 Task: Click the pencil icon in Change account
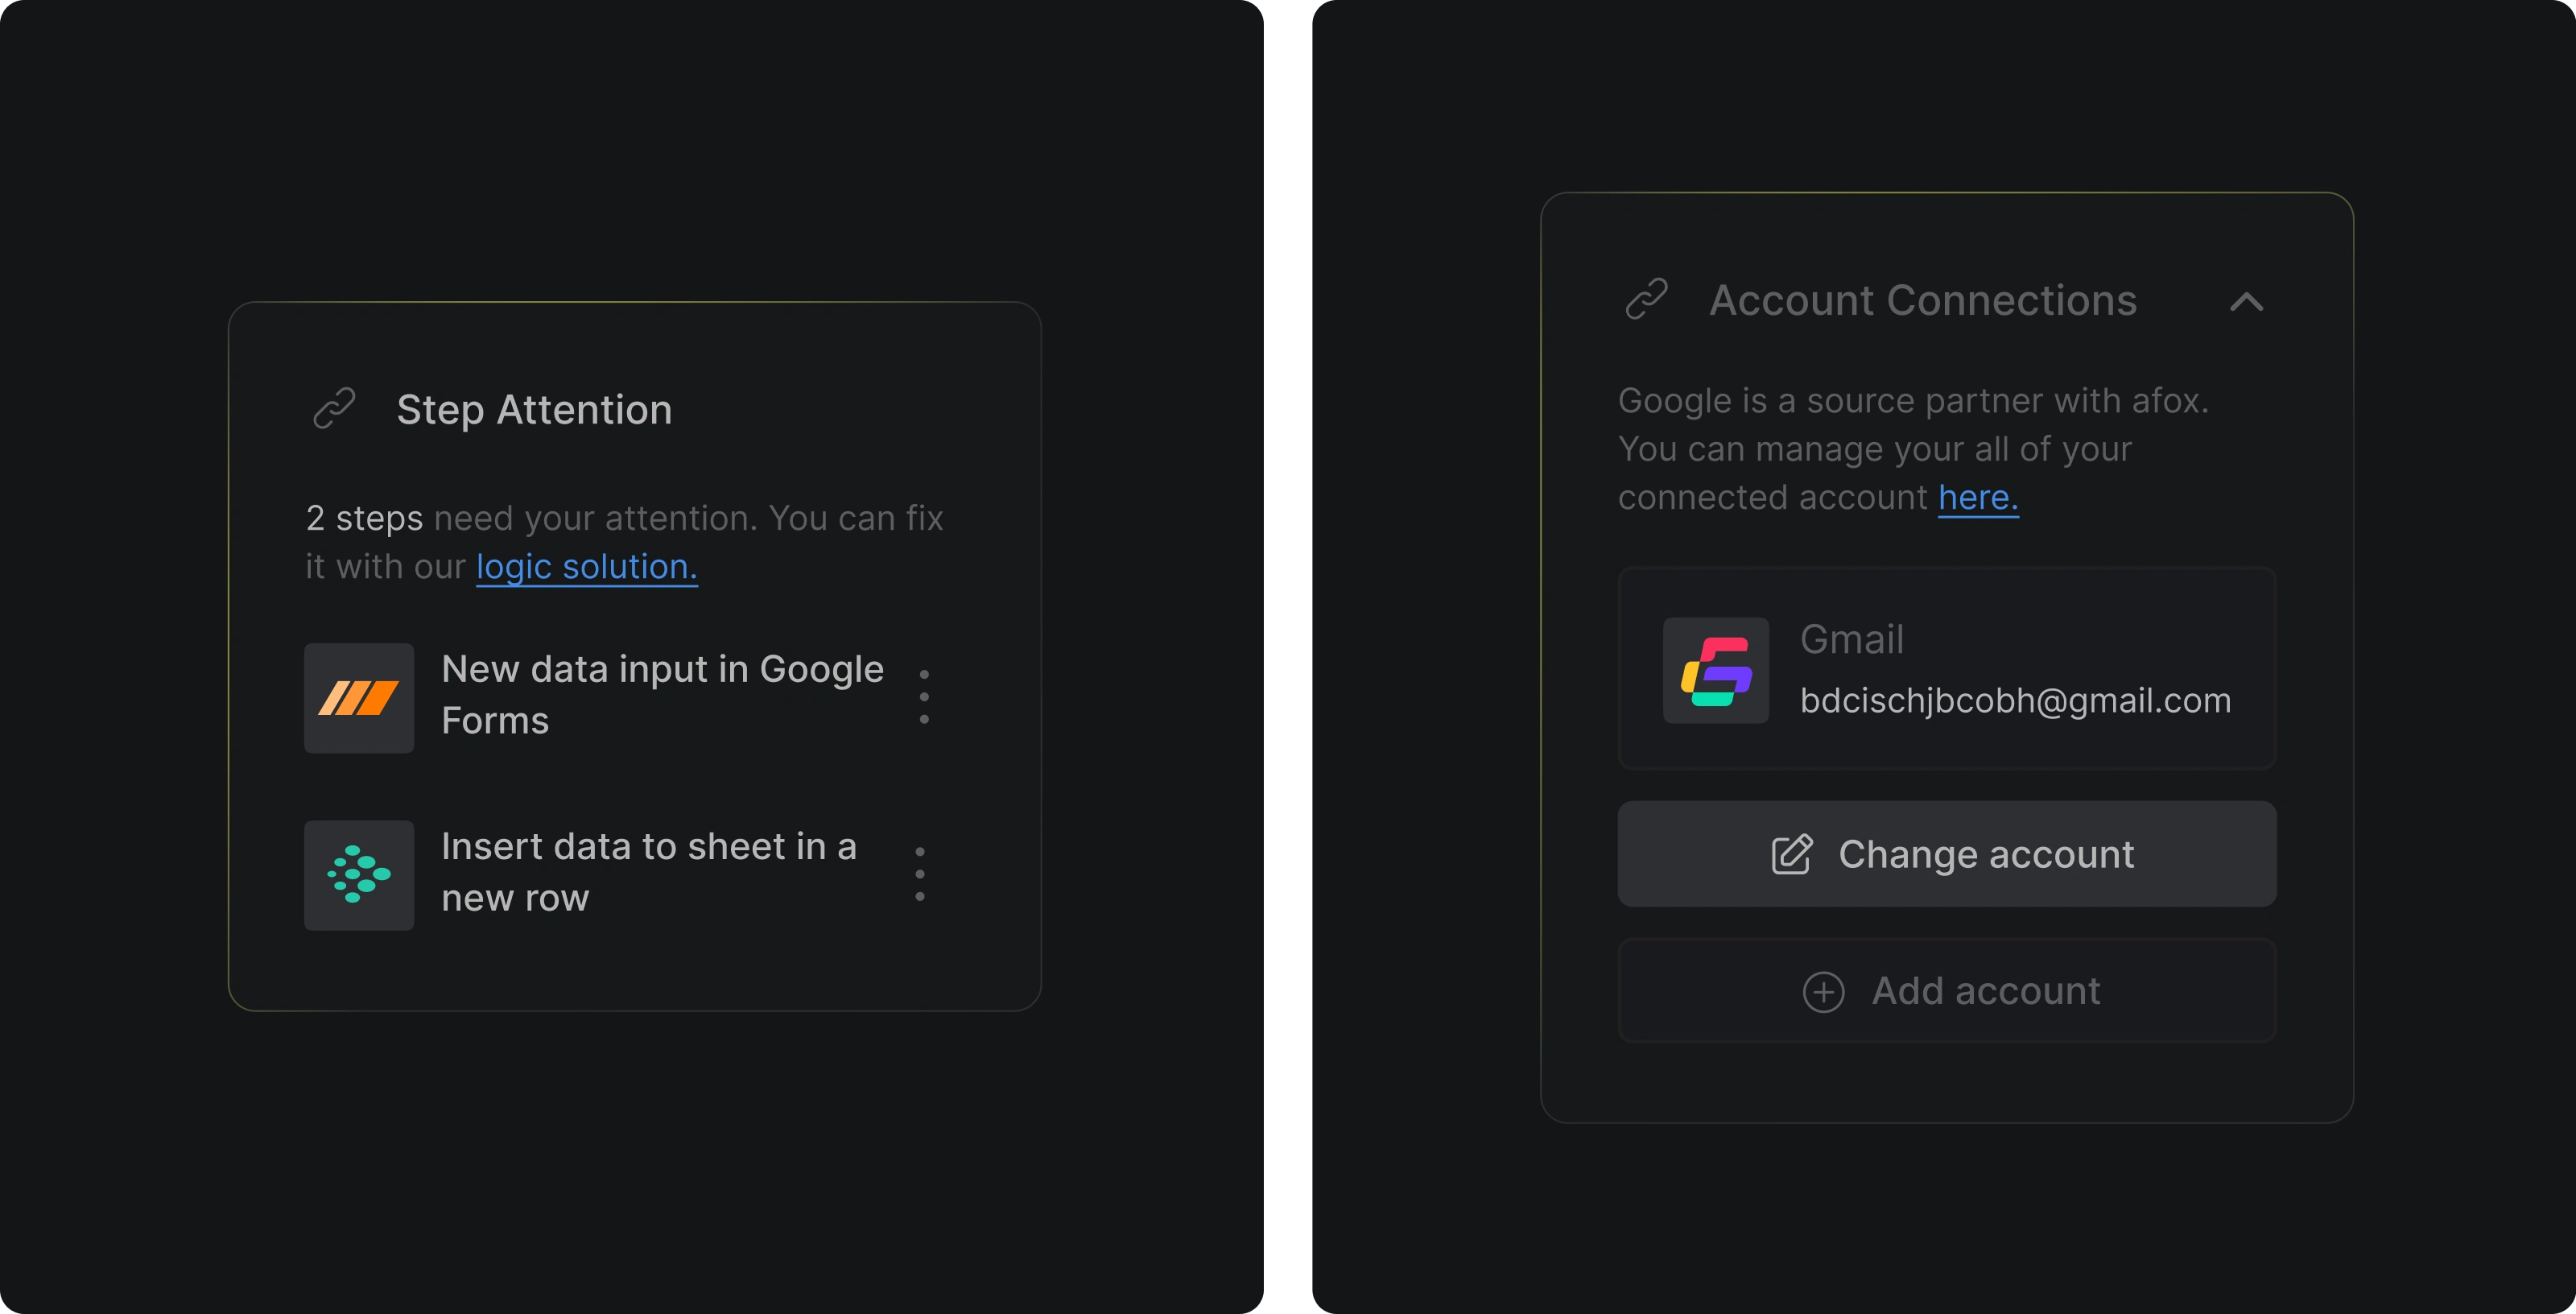pyautogui.click(x=1791, y=854)
